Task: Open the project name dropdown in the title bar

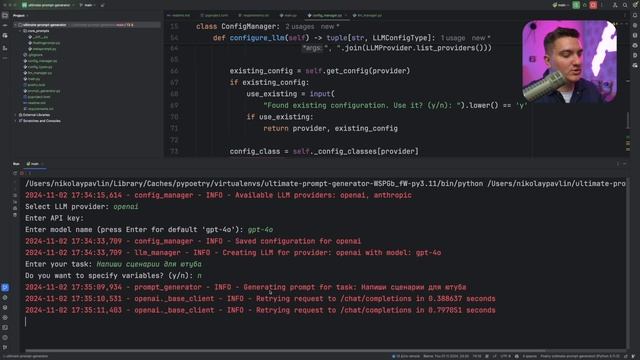Action: pyautogui.click(x=49, y=5)
